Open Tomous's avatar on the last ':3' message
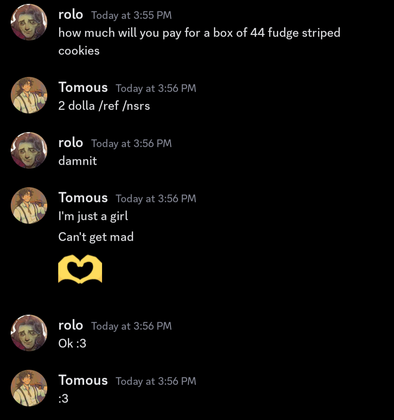The image size is (394, 420). tap(29, 388)
